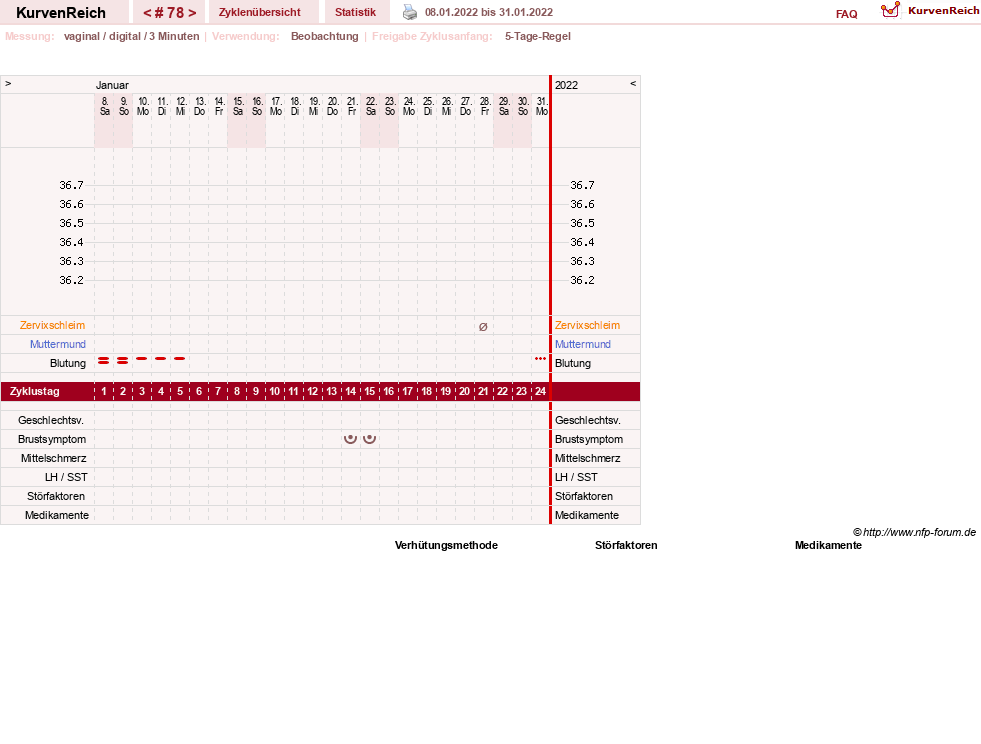Click the bleeding mark on cycle day 3

142,359
